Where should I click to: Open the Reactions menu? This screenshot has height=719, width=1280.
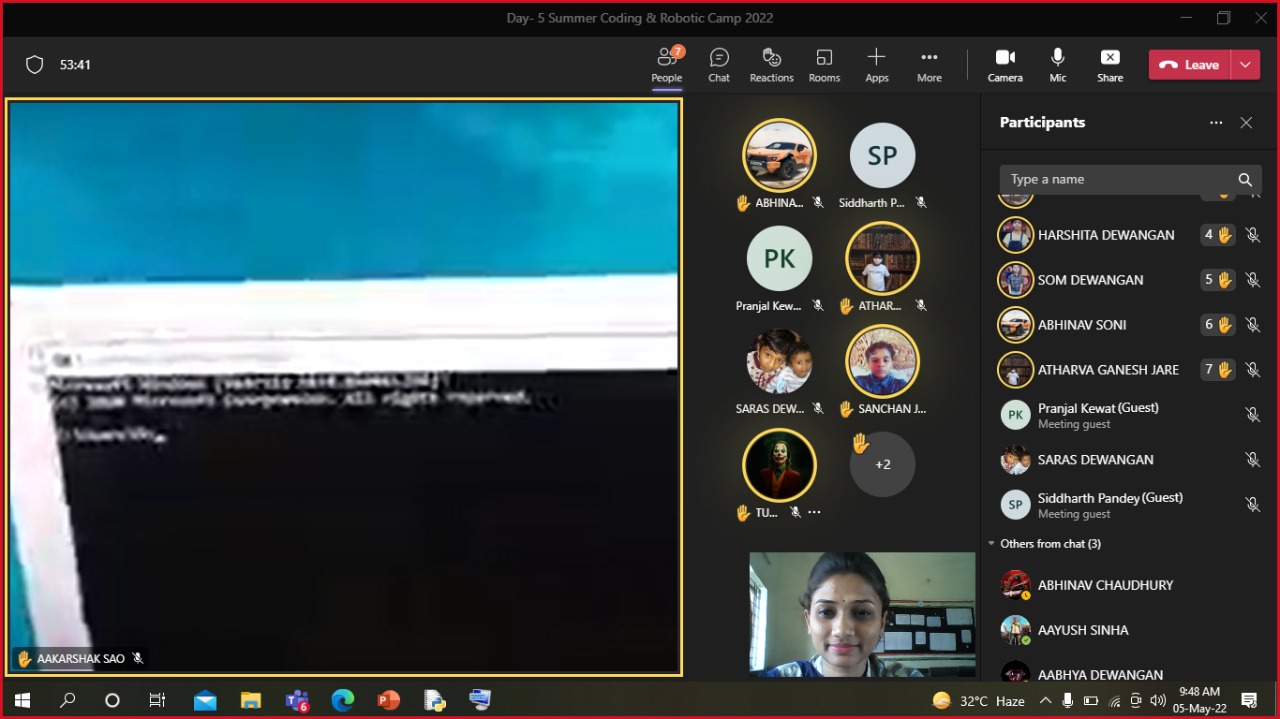point(771,65)
